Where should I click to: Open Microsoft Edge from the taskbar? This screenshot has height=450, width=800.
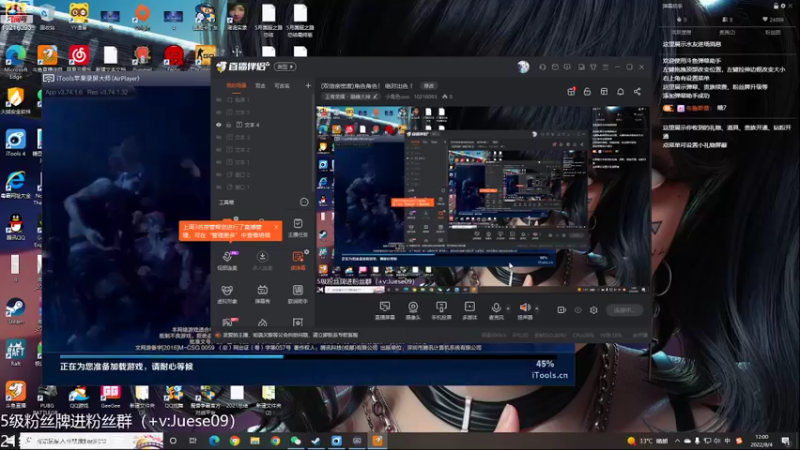(x=214, y=441)
